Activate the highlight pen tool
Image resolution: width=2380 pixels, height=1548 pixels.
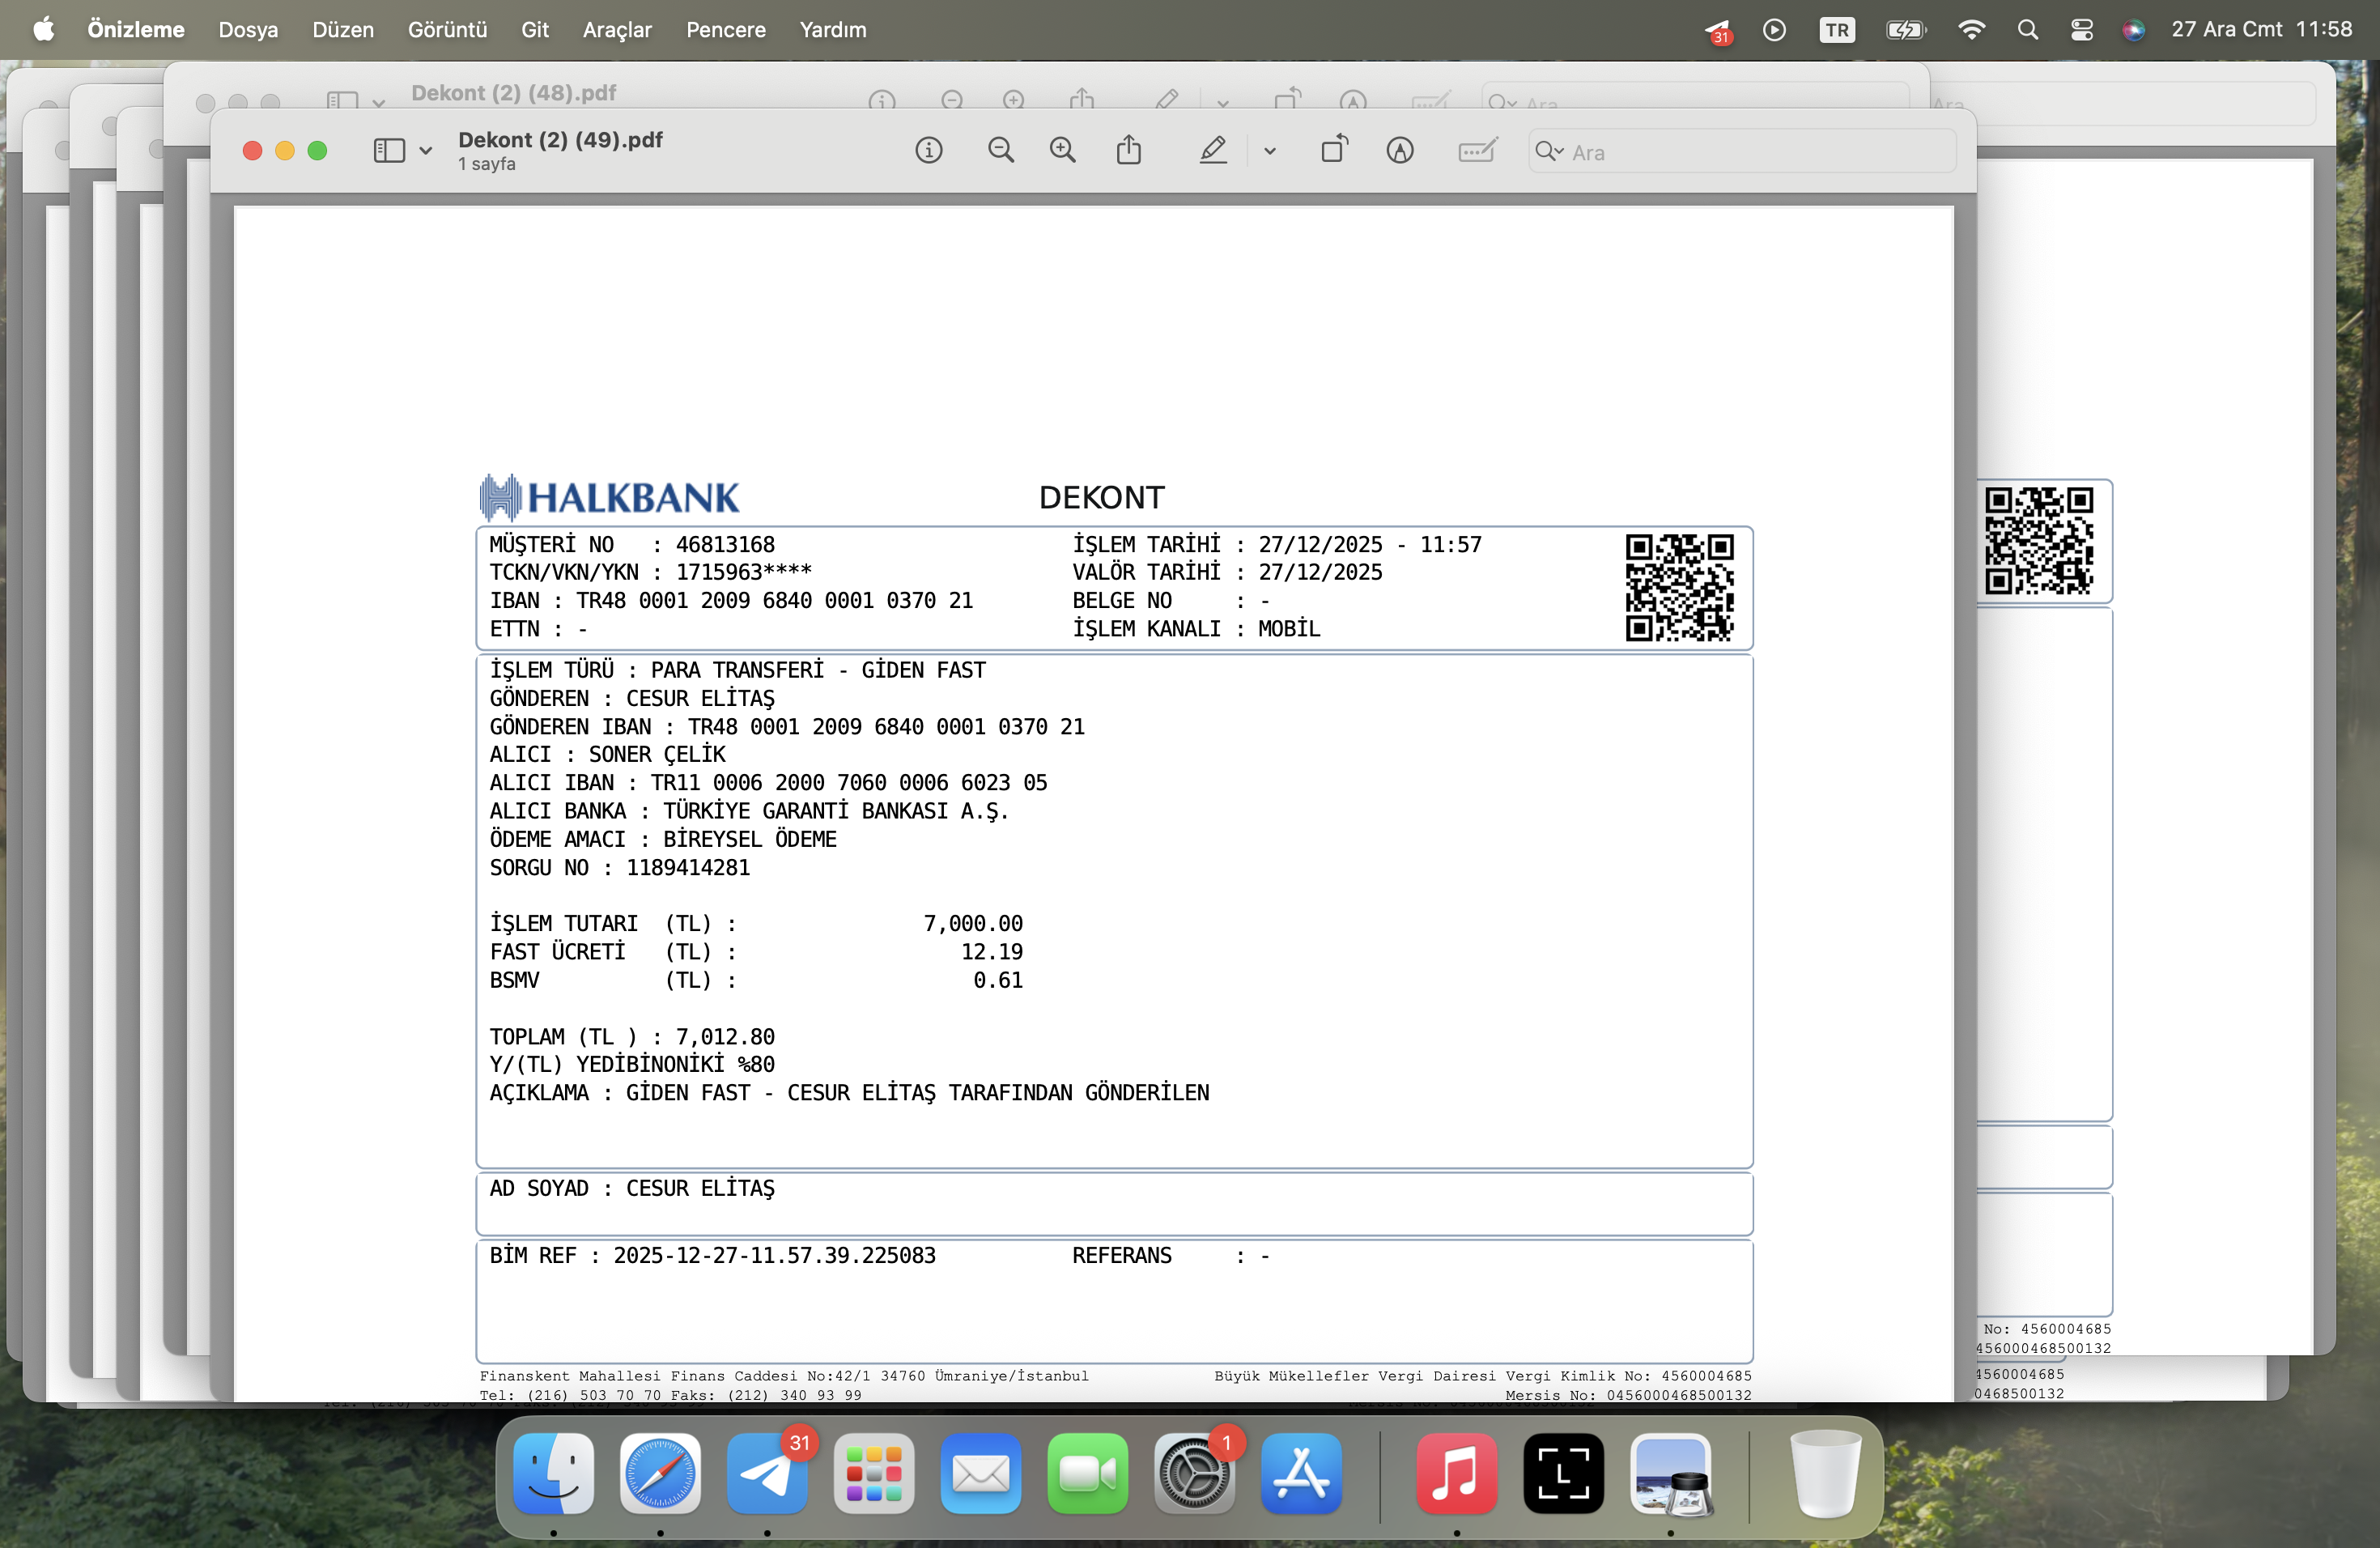(1213, 151)
